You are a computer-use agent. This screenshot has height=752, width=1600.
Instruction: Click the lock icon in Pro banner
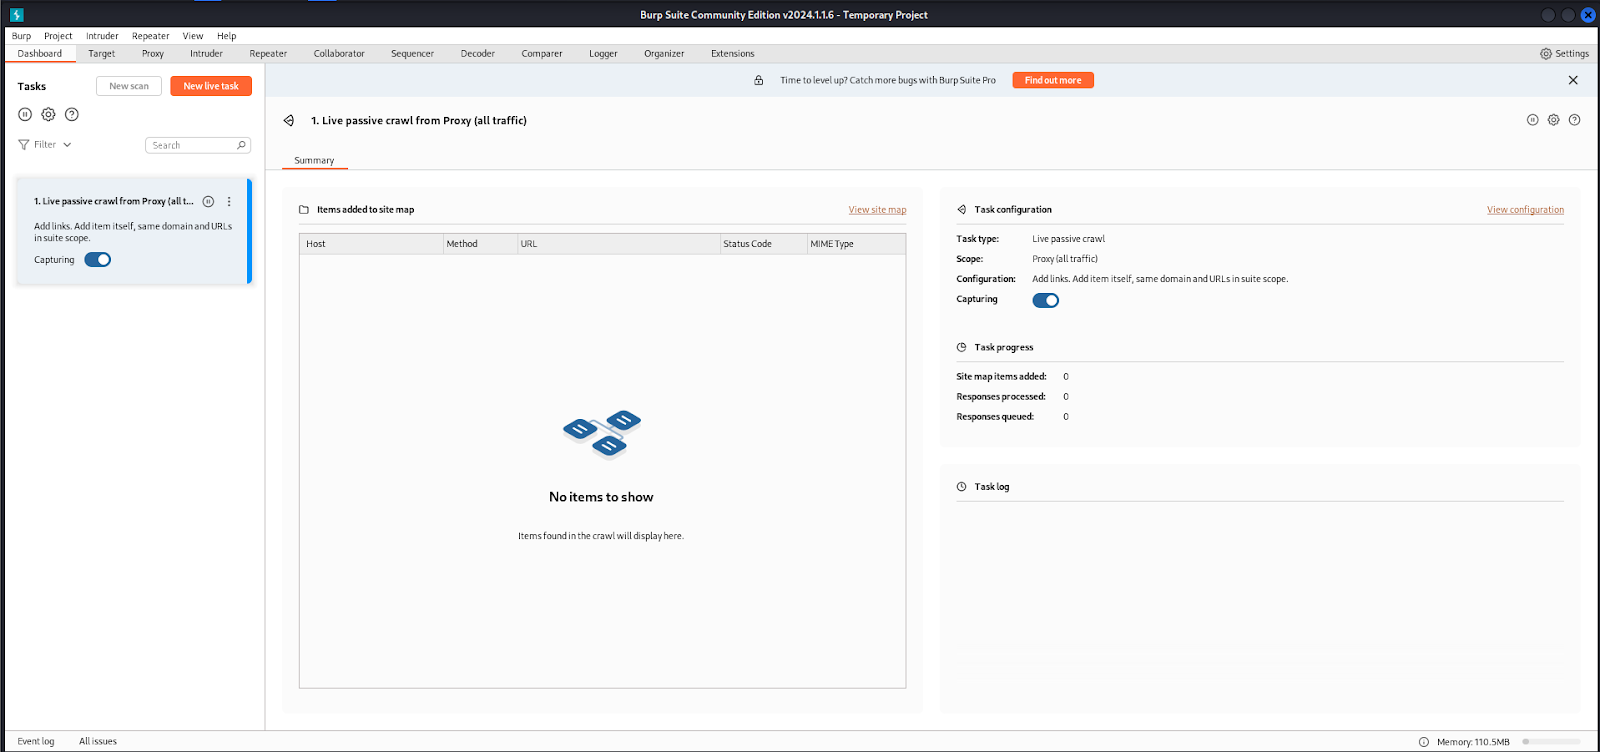759,80
